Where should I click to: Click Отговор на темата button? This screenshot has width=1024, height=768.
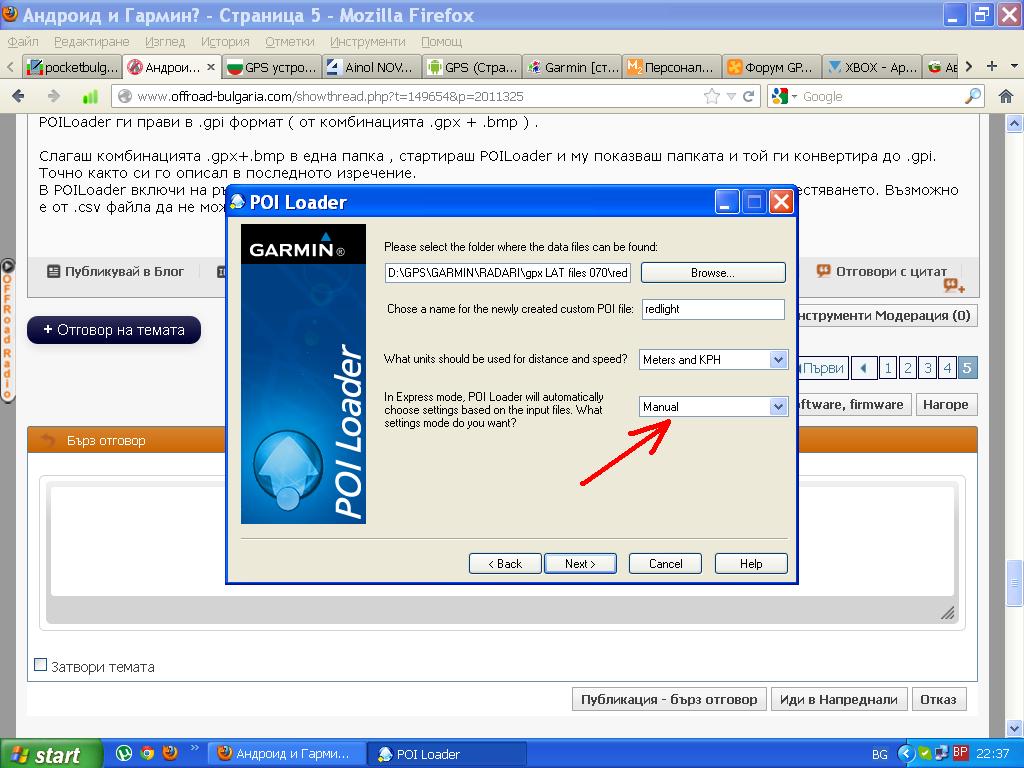(114, 330)
